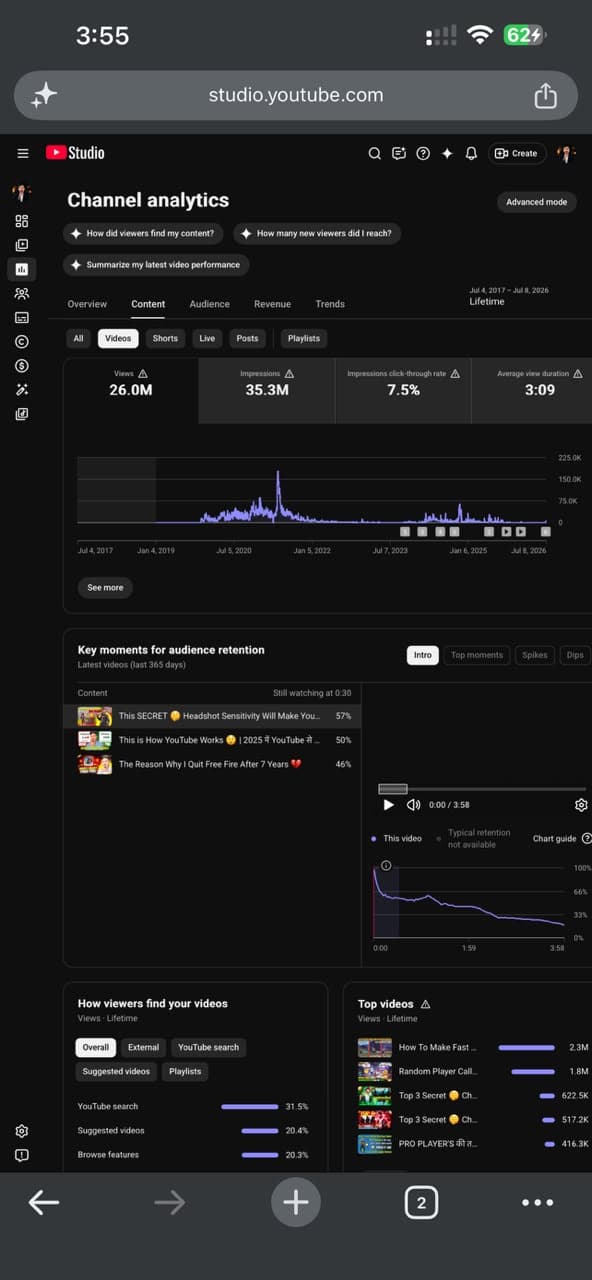Screen dimensions: 592x1280
Task: Open the hamburger navigation menu
Action: point(22,153)
